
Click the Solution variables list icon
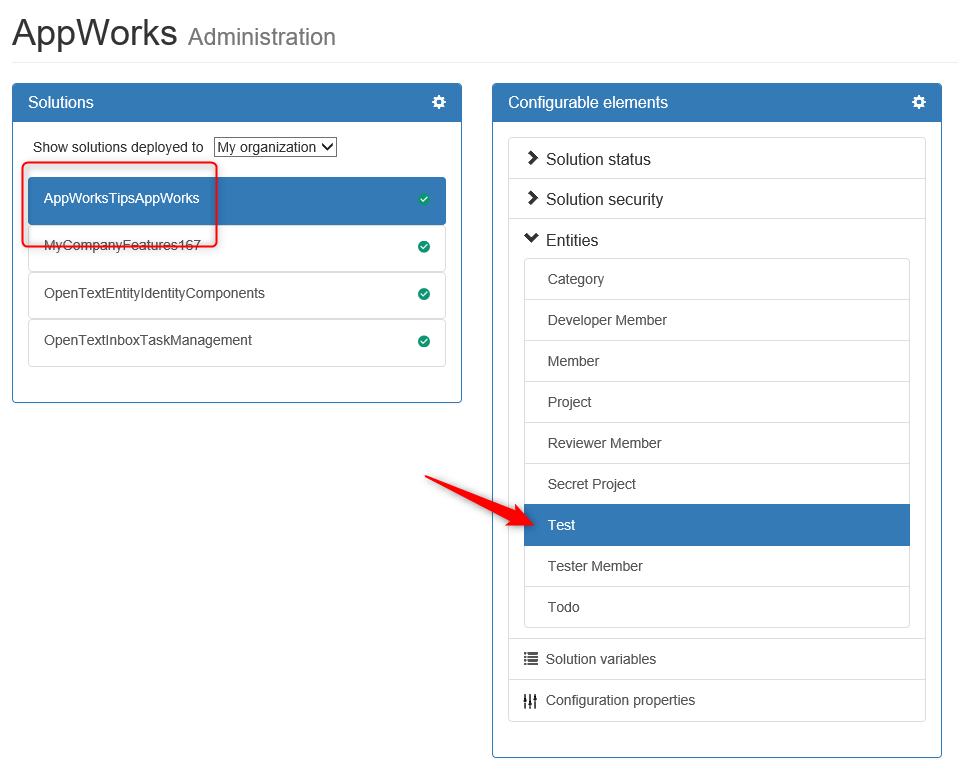tap(530, 659)
